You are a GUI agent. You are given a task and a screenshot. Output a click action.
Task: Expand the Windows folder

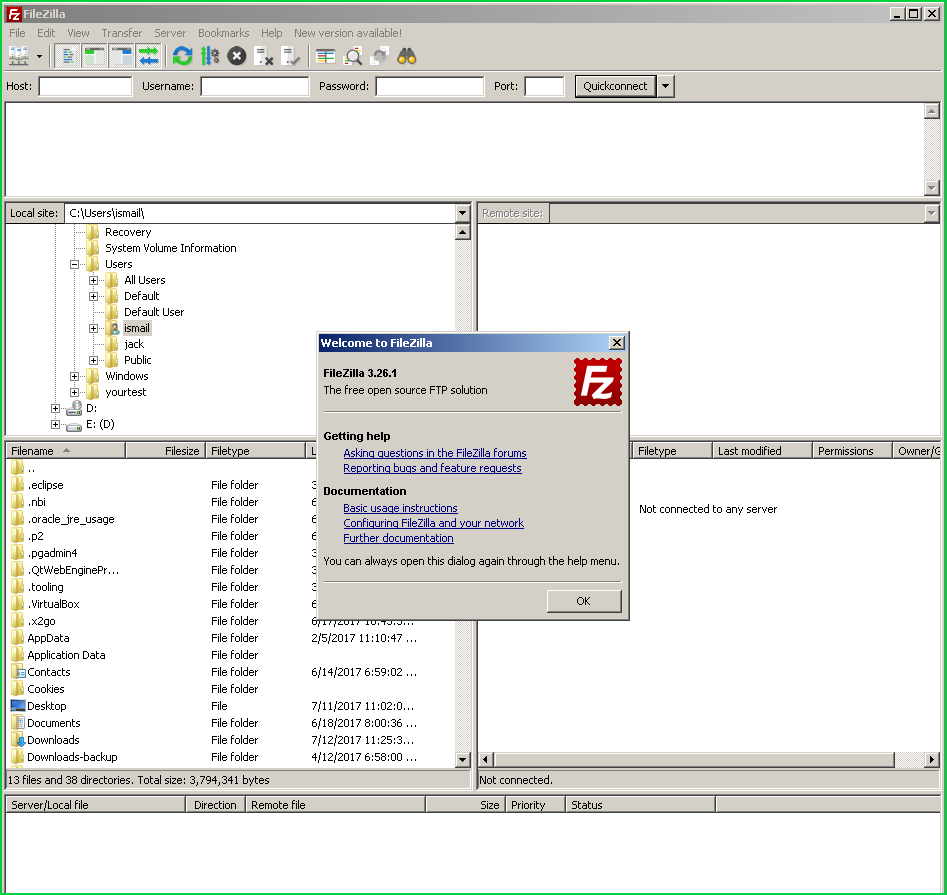[74, 376]
